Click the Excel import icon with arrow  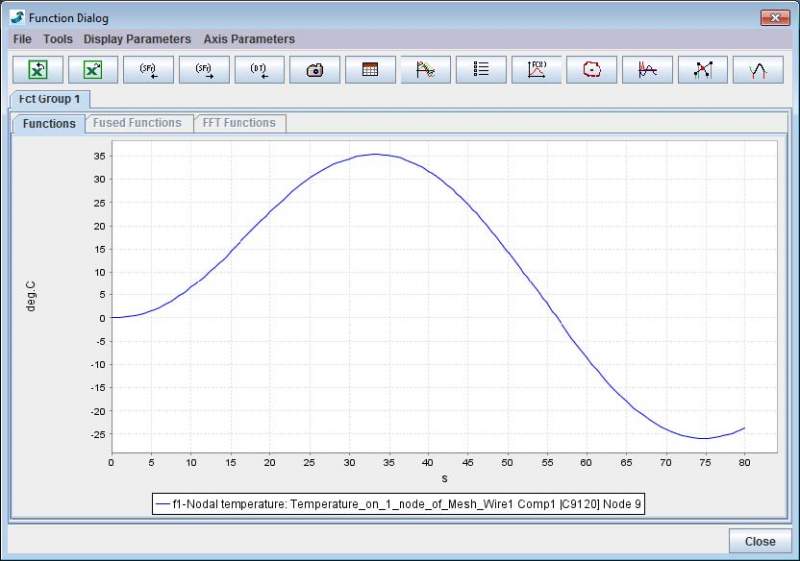(38, 69)
